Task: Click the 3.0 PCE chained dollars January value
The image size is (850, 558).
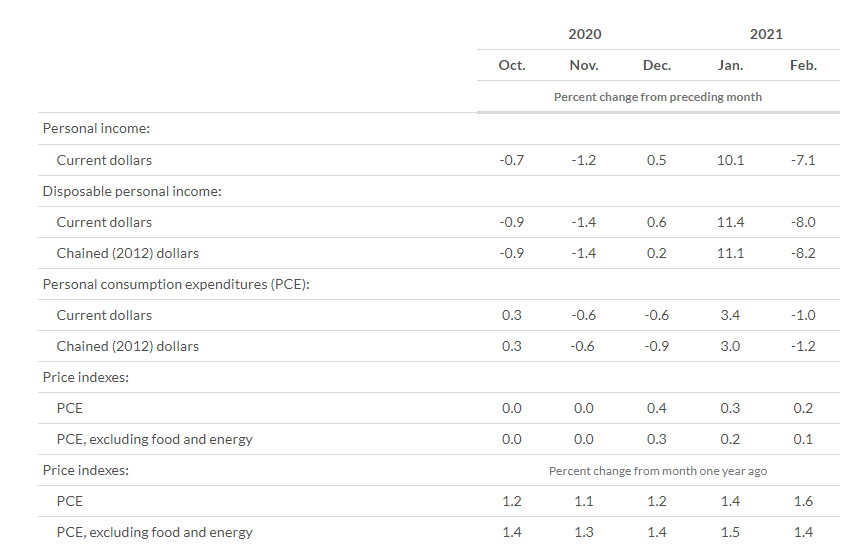Action: coord(730,346)
